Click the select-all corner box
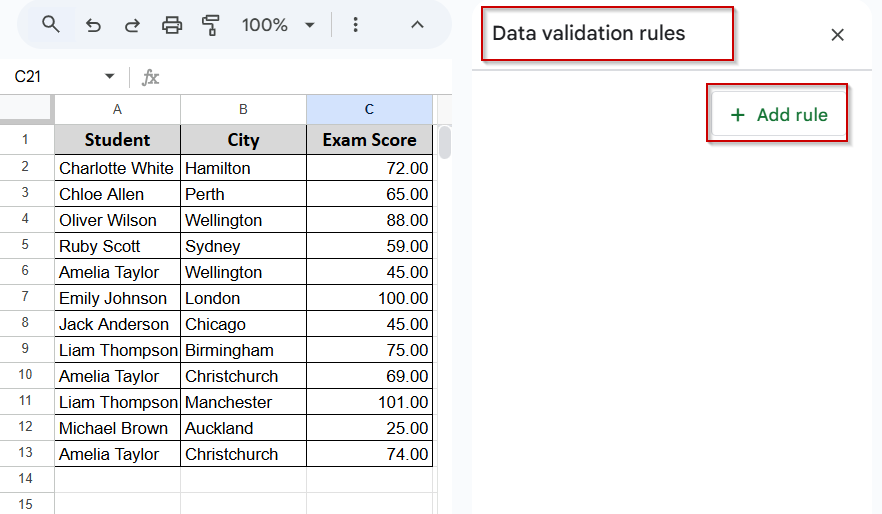882x514 pixels. (26, 109)
